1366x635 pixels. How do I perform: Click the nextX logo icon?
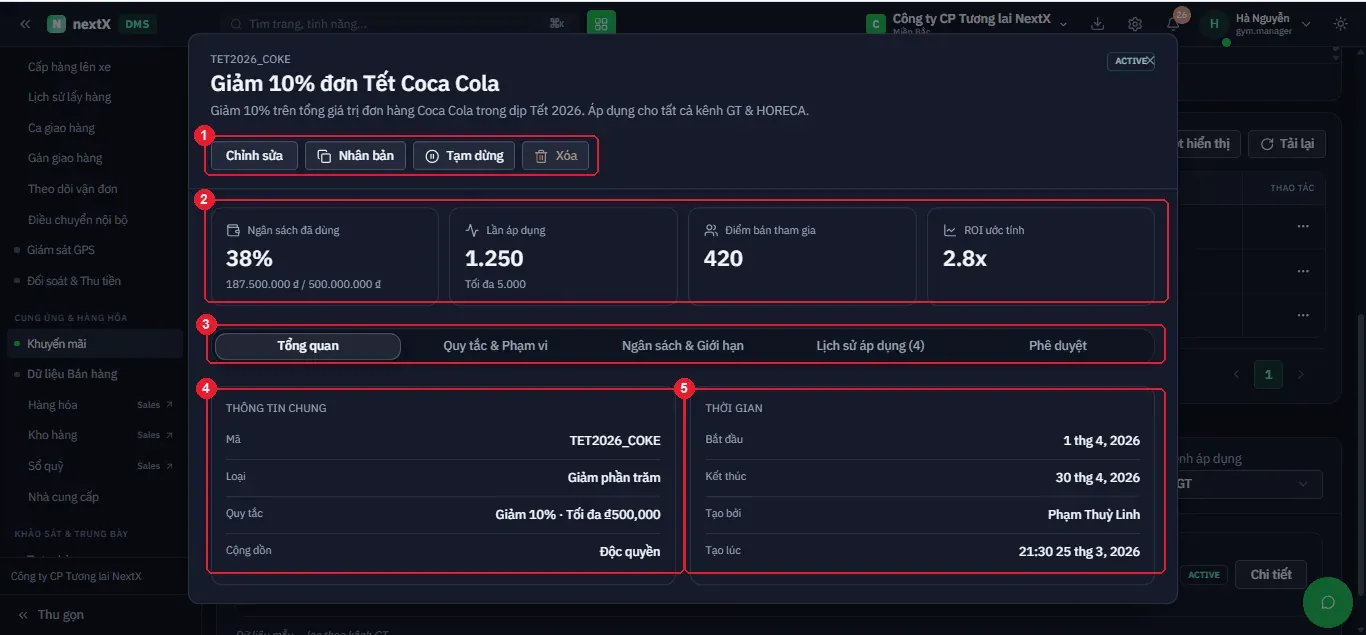(x=56, y=24)
